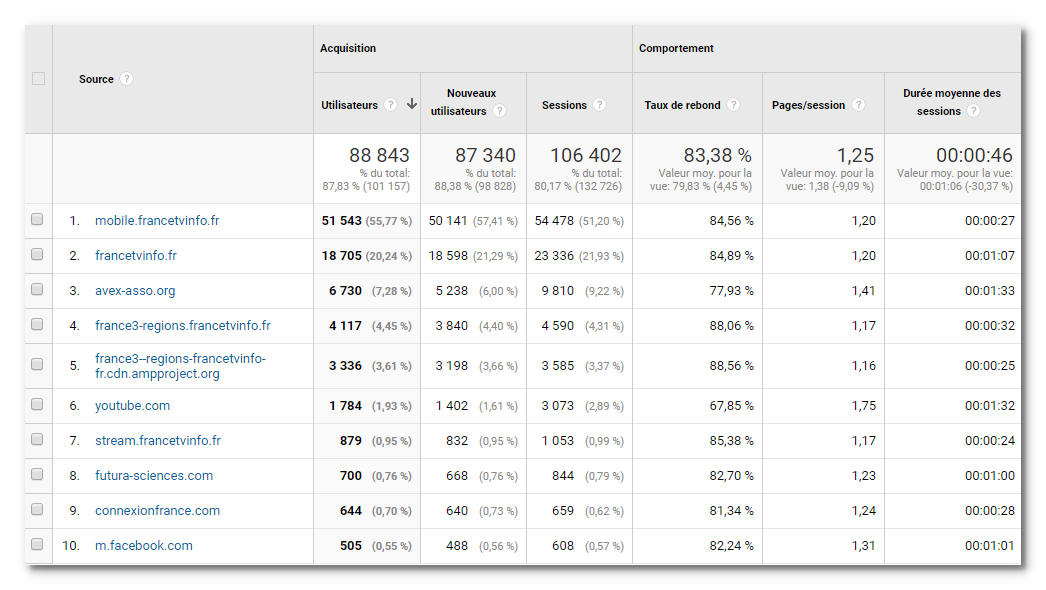Screen dimensions: 1046x590
Task: Check the box for ampproject.org row 5
Action: tap(37, 364)
